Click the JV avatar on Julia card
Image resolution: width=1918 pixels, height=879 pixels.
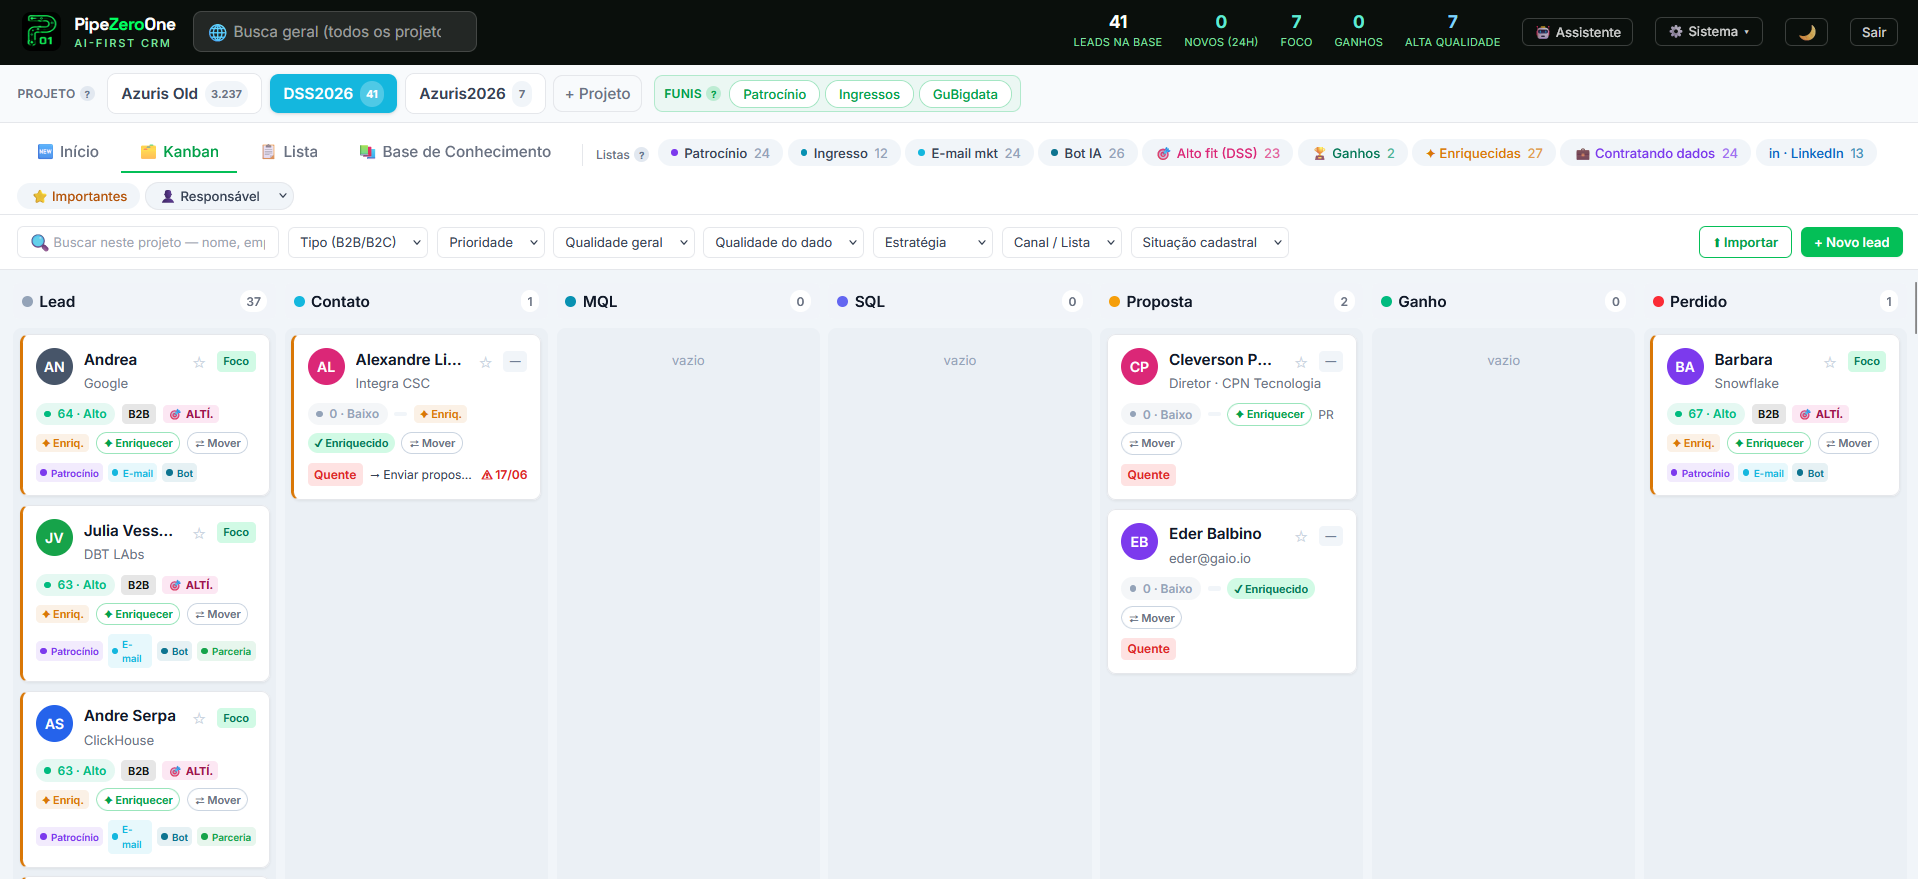coord(54,538)
